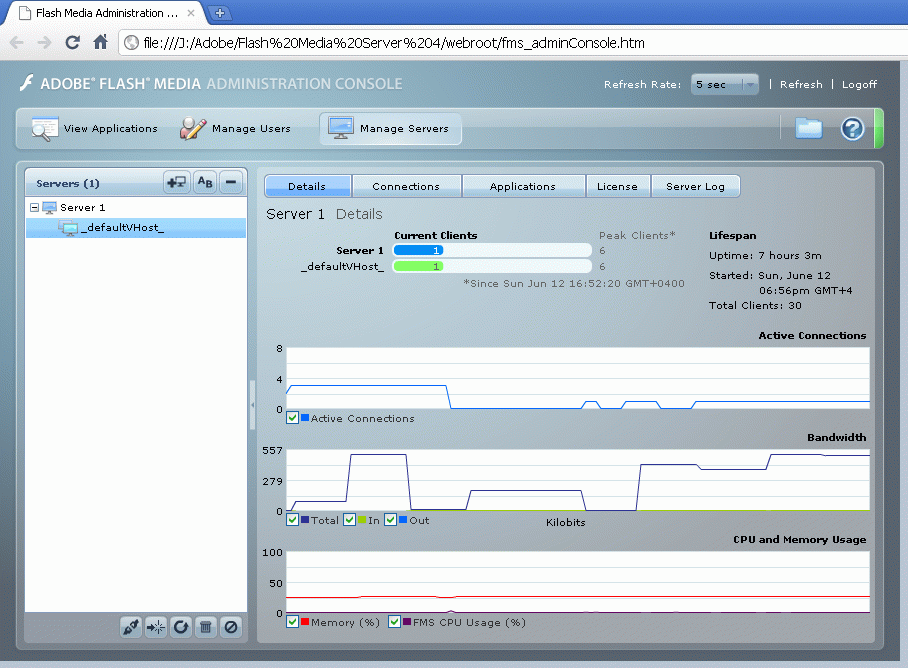Click the remove server minus icon
This screenshot has height=668, width=908.
tap(231, 183)
